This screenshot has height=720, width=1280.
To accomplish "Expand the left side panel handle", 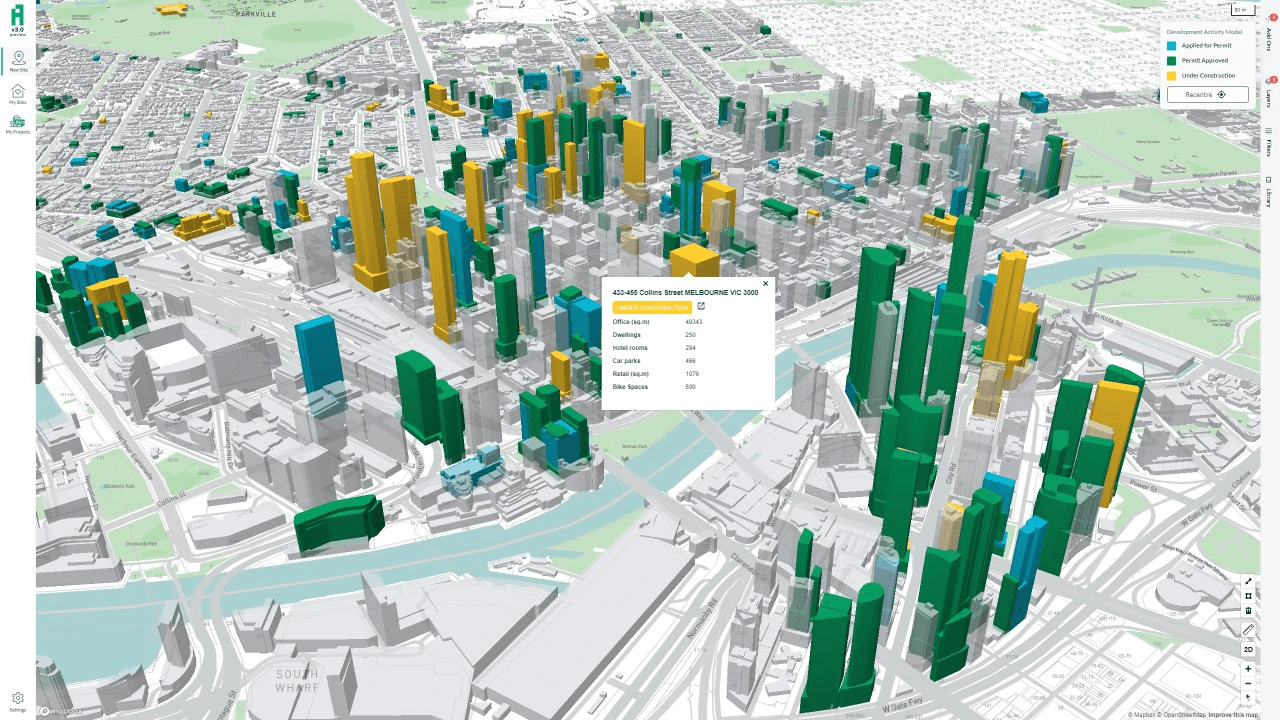I will point(39,360).
